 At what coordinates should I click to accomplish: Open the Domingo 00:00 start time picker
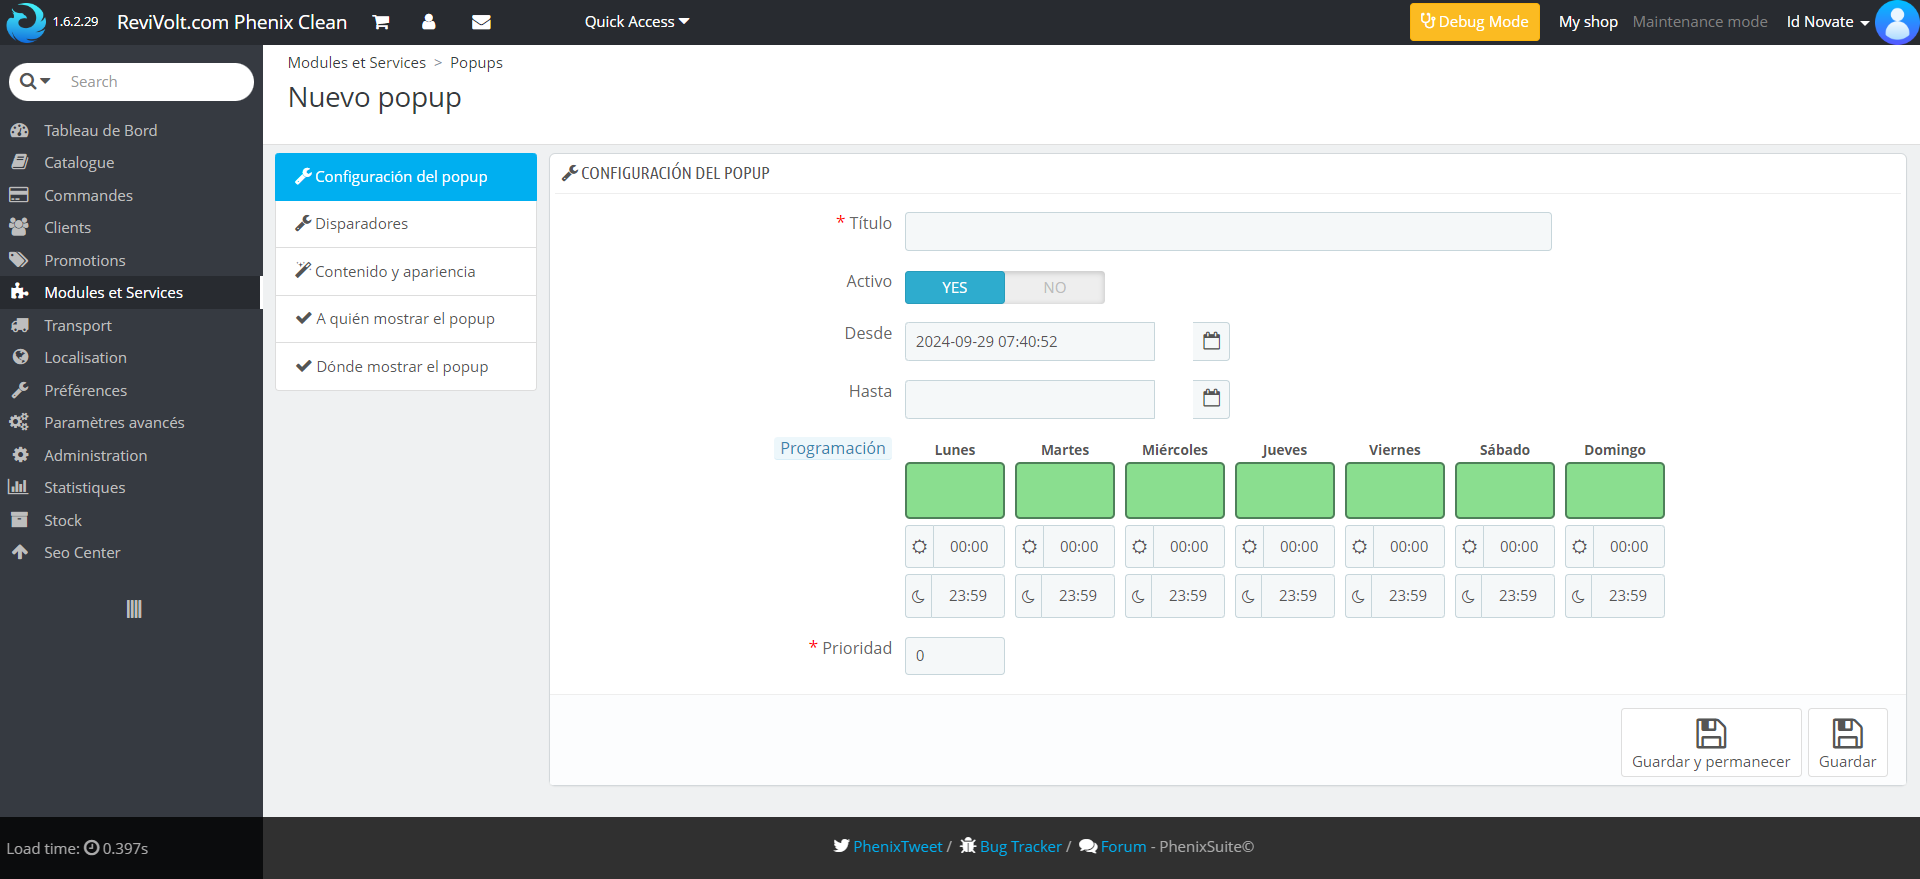tap(1629, 547)
